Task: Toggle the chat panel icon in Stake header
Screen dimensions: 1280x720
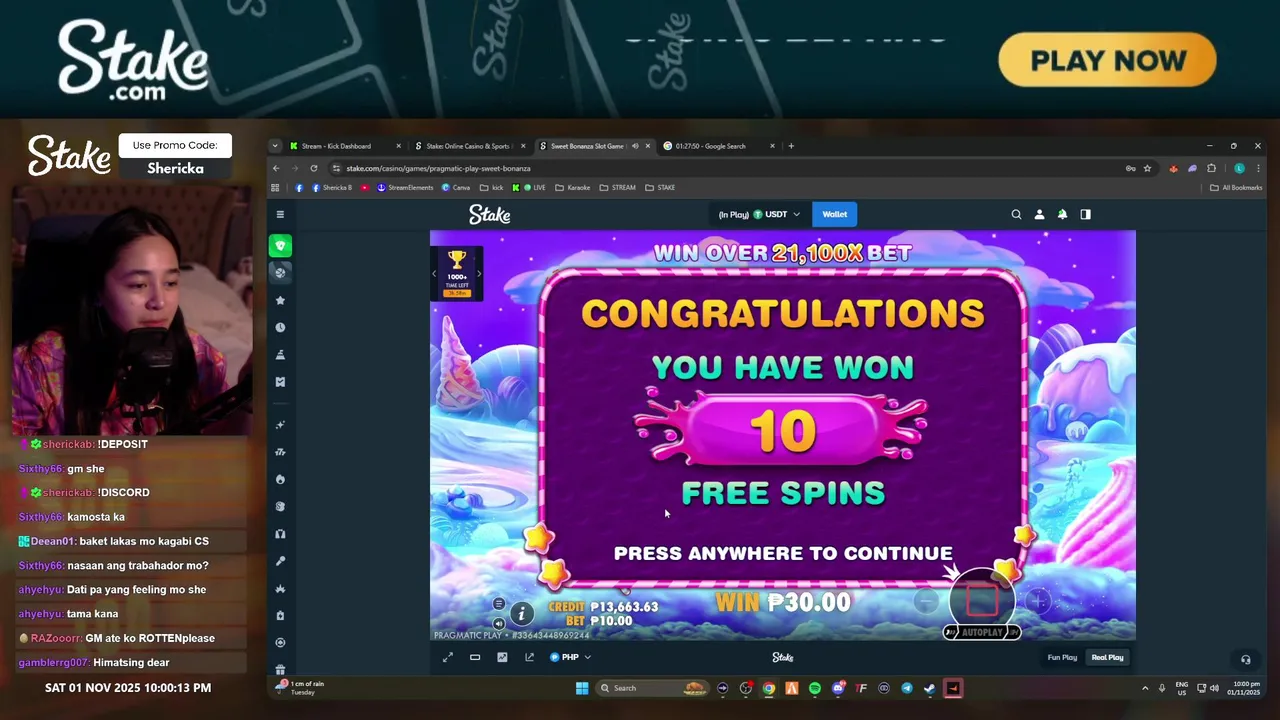Action: [1085, 214]
